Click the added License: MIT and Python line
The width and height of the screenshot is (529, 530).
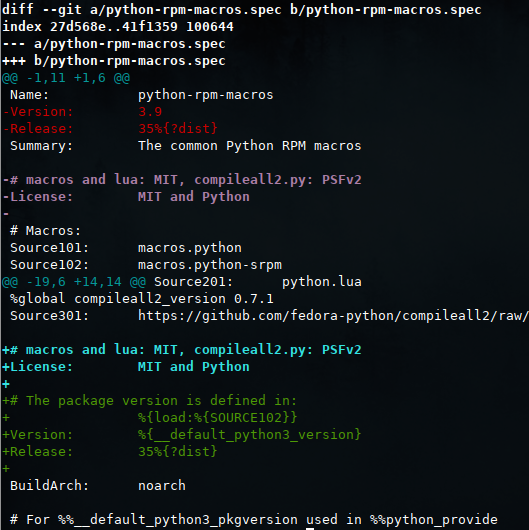[126, 366]
